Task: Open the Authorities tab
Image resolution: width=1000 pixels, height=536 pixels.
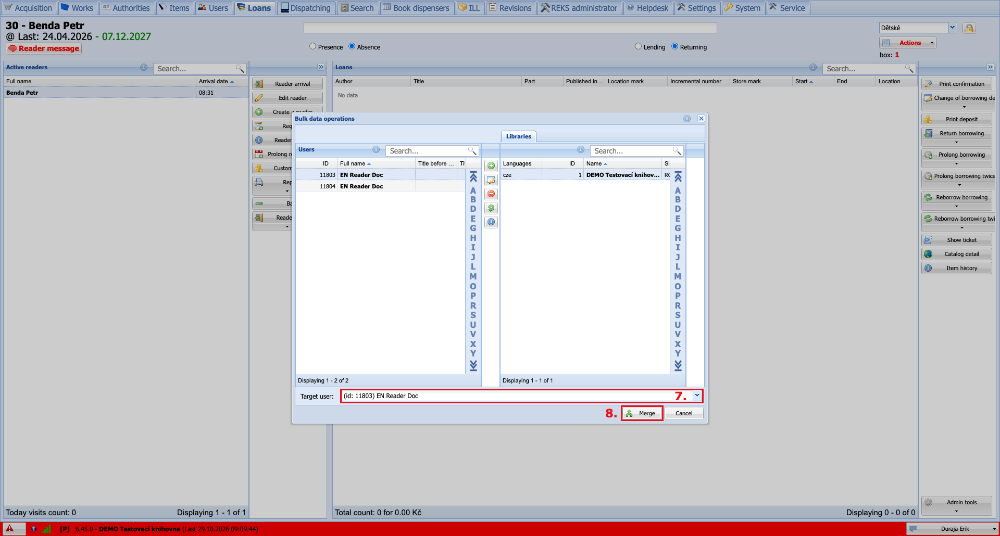Action: tap(126, 8)
